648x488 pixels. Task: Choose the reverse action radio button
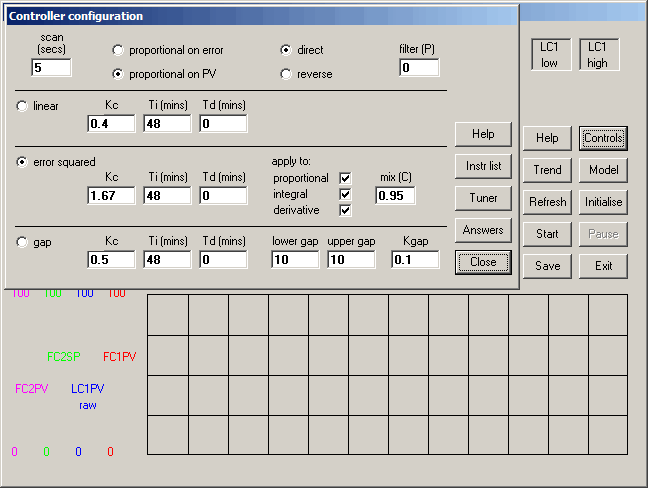286,74
